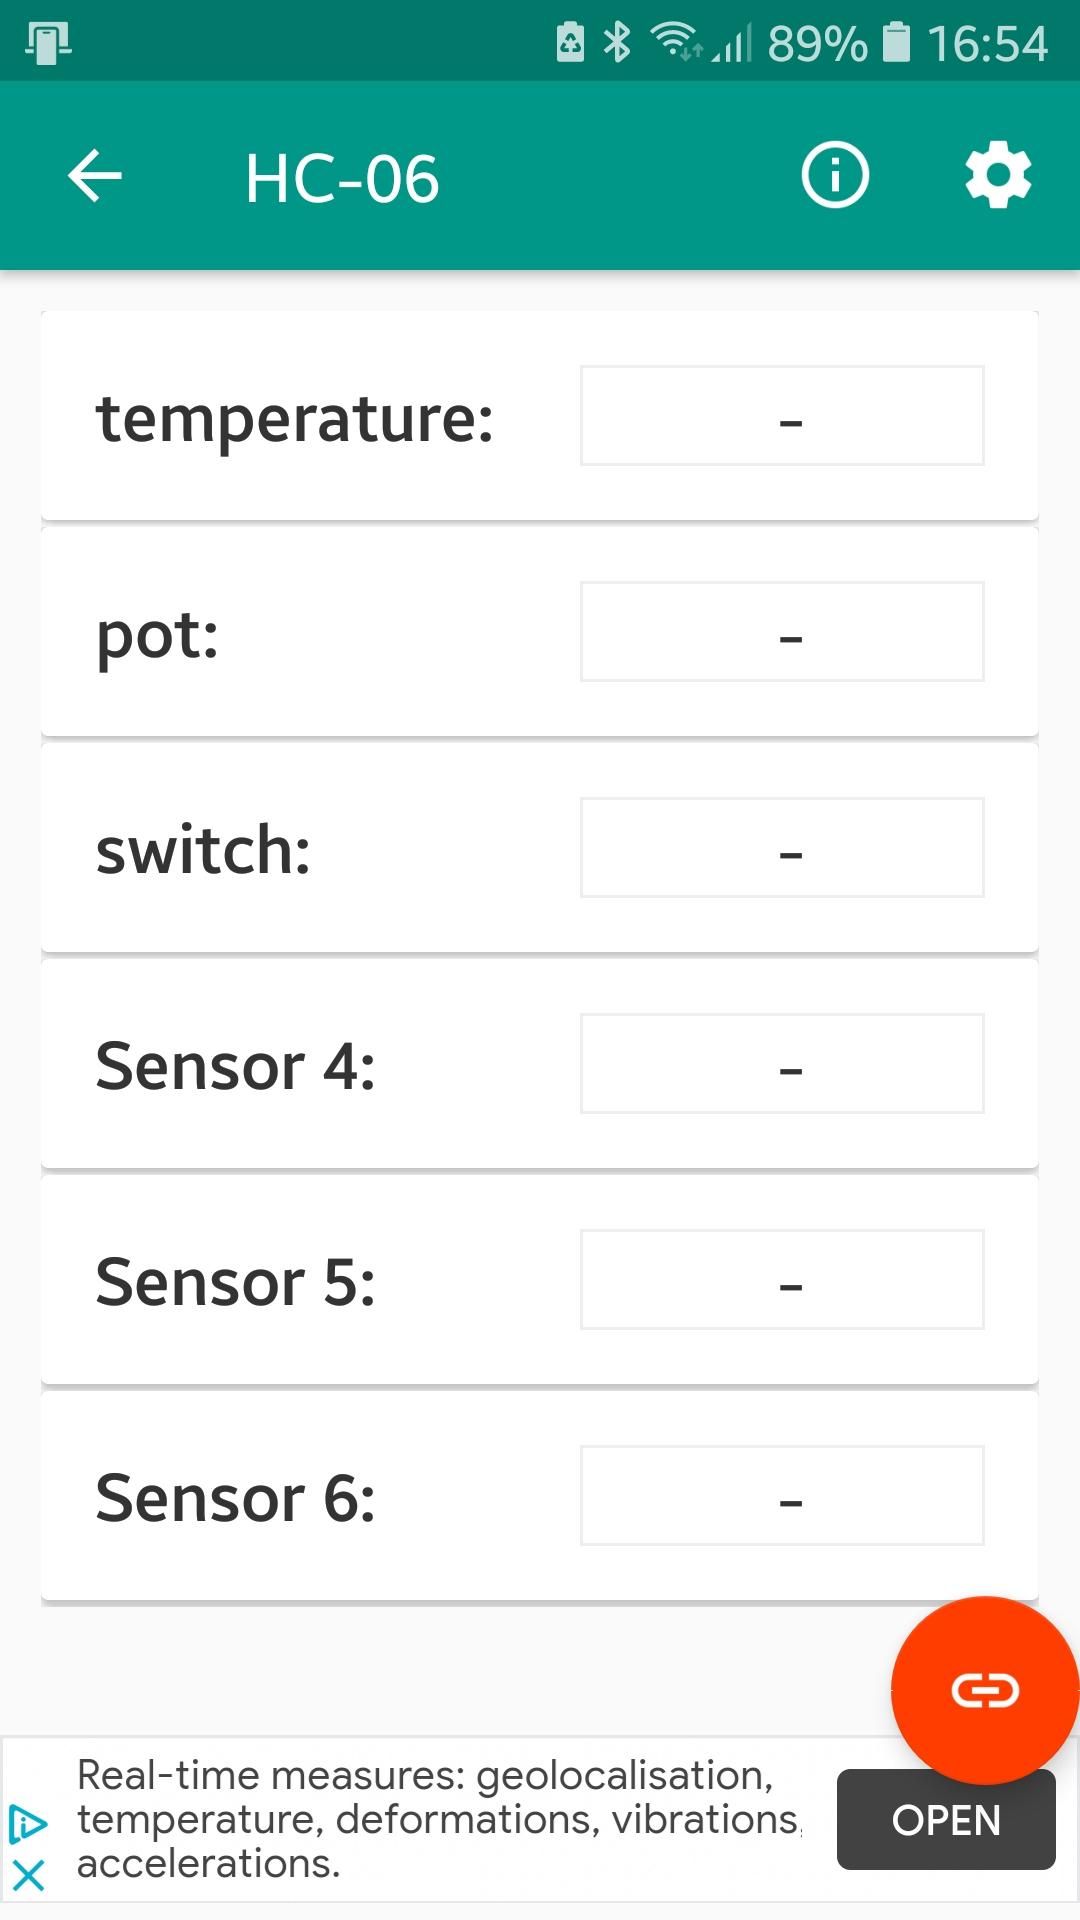
Task: Tap the Sensor 4 value field
Action: coord(781,1063)
